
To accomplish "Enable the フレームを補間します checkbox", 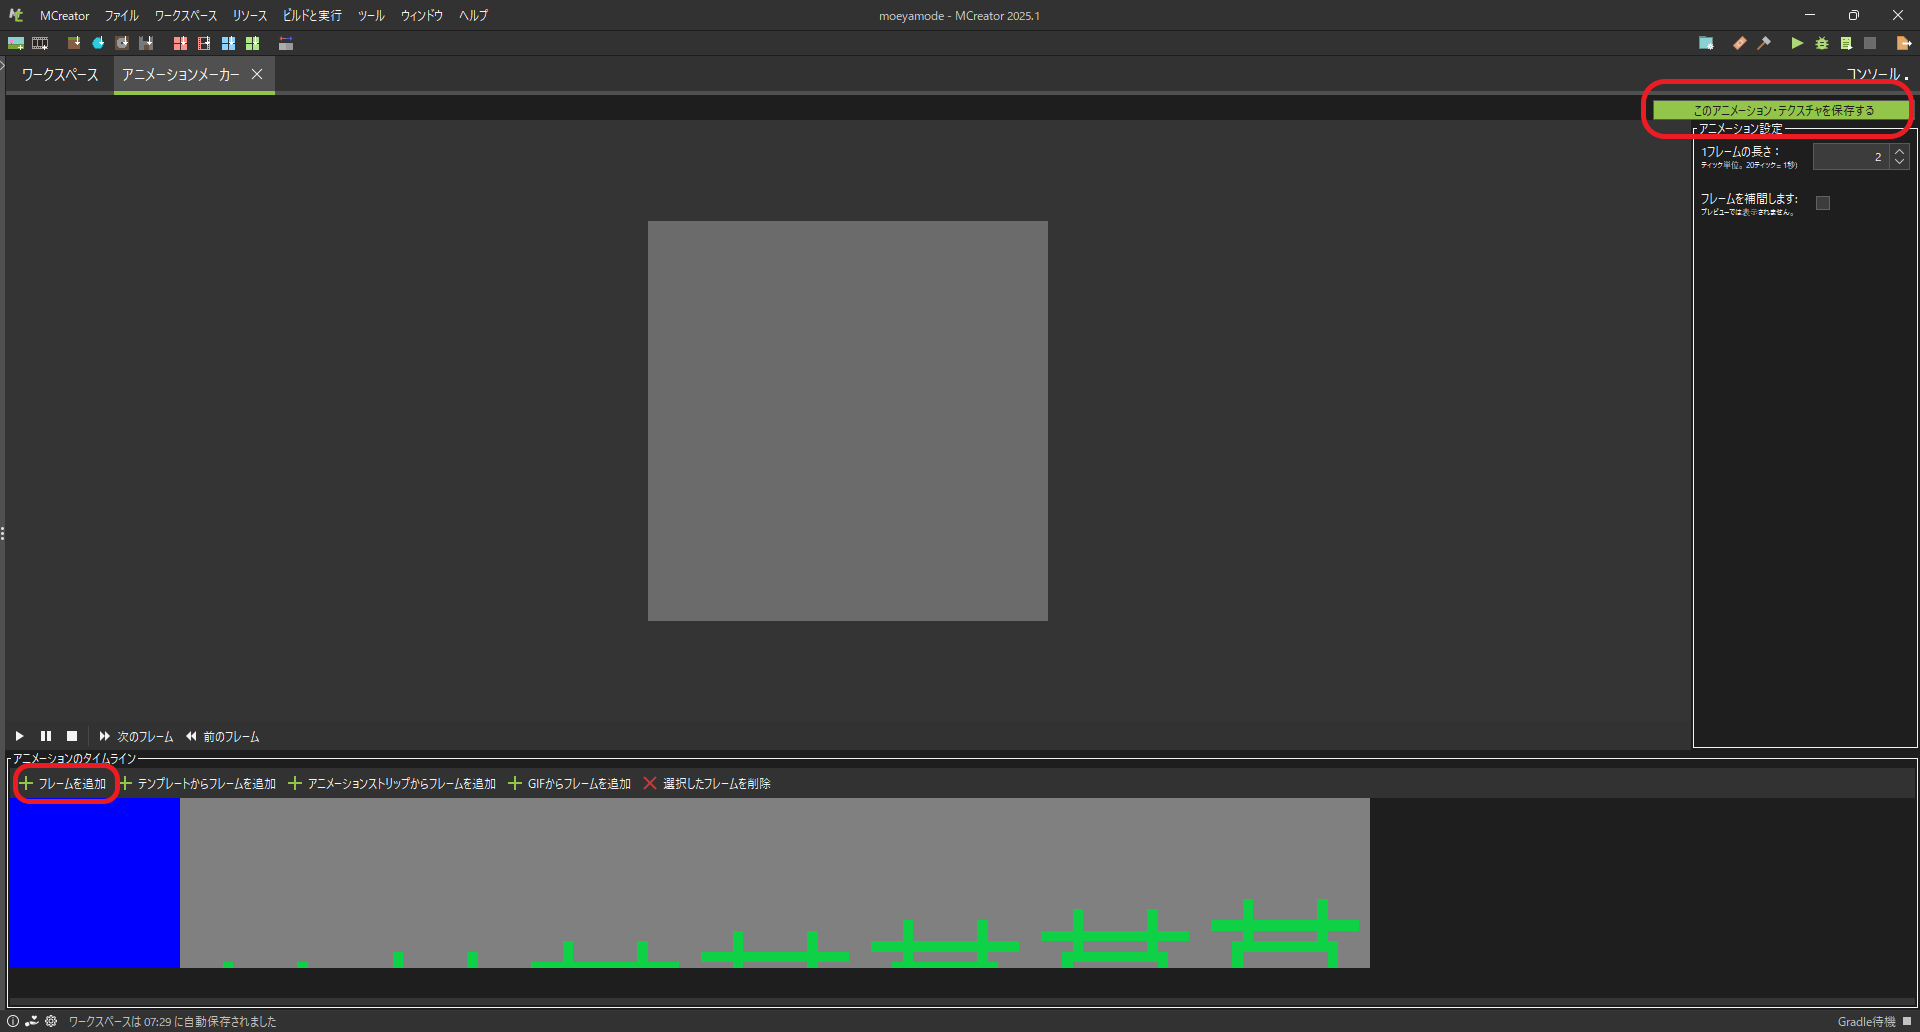I will pos(1823,203).
